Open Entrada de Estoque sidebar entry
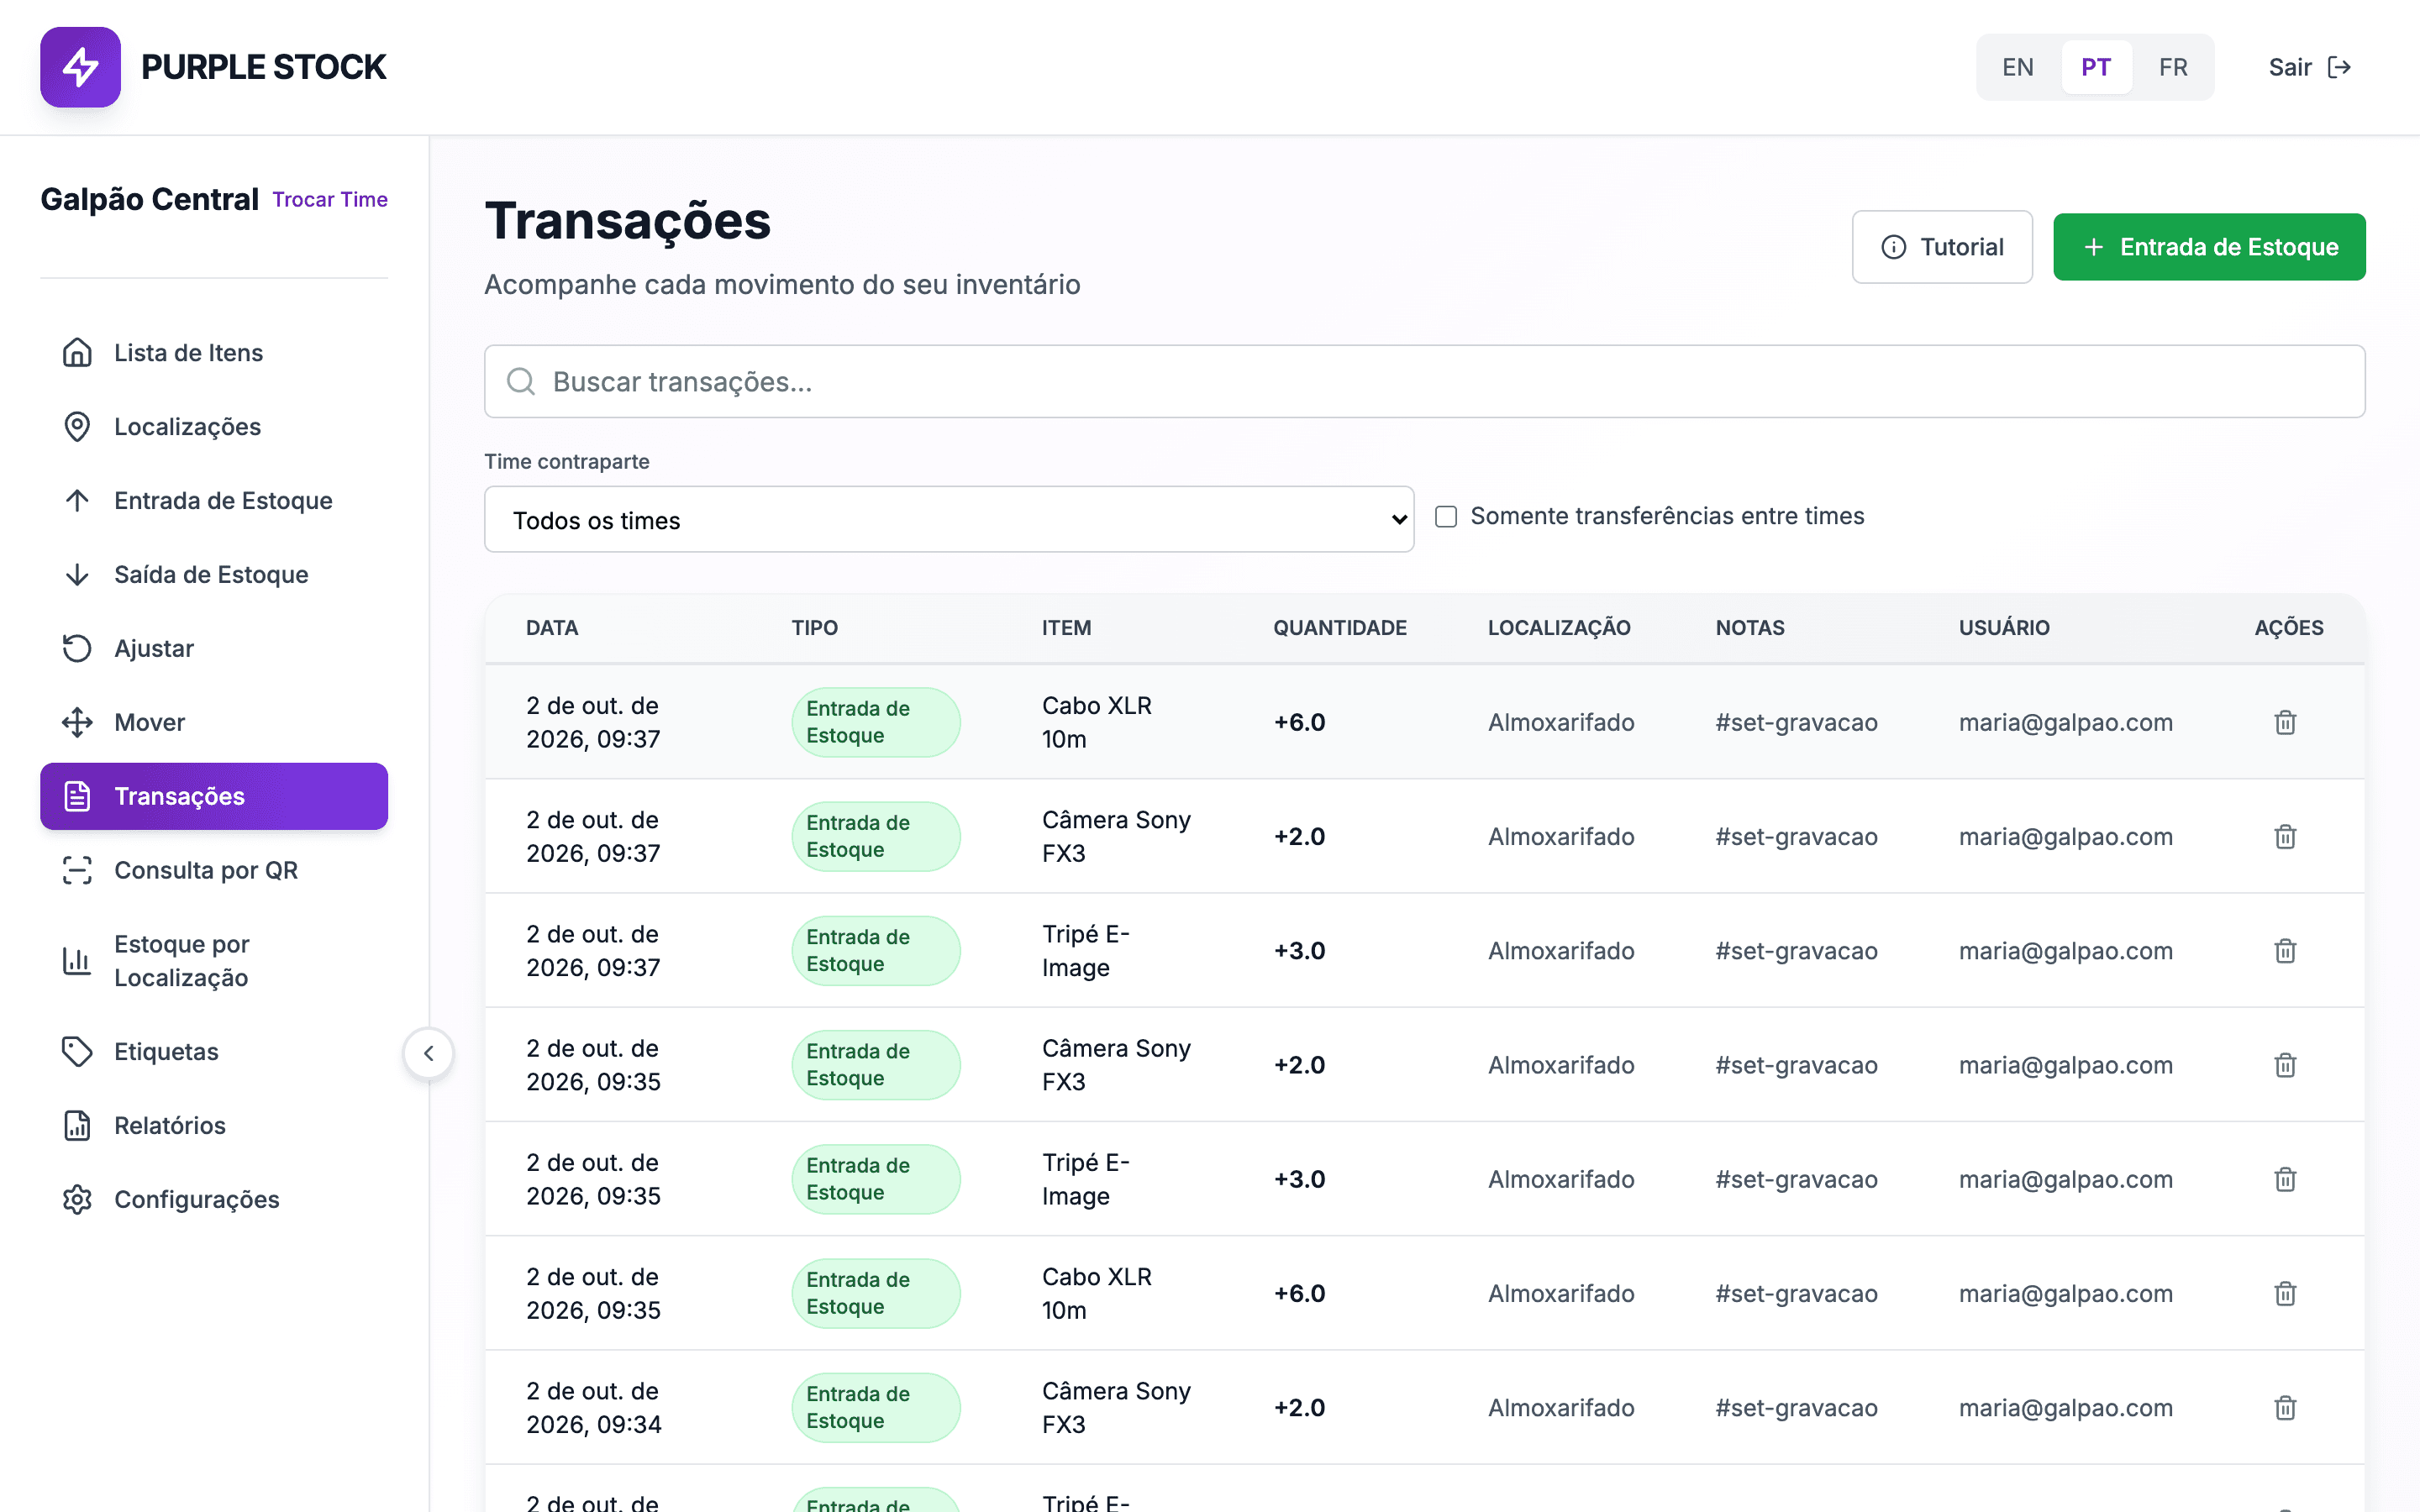Image resolution: width=2420 pixels, height=1512 pixels. 214,501
